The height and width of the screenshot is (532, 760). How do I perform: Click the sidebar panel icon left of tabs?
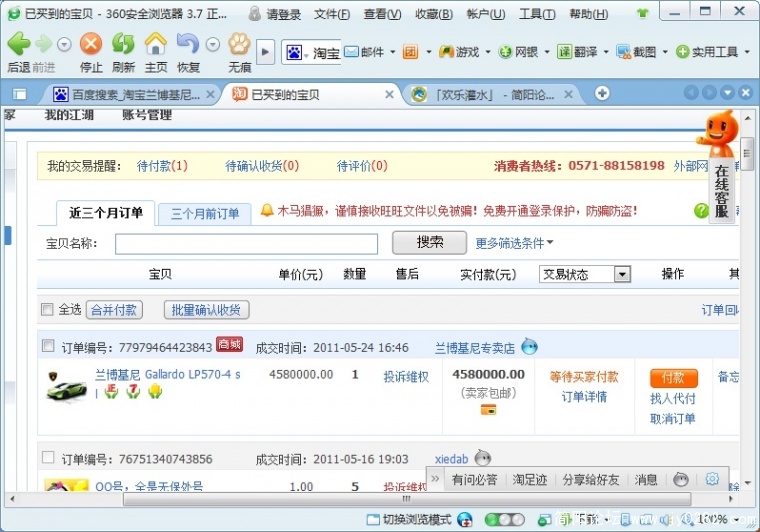tap(19, 94)
